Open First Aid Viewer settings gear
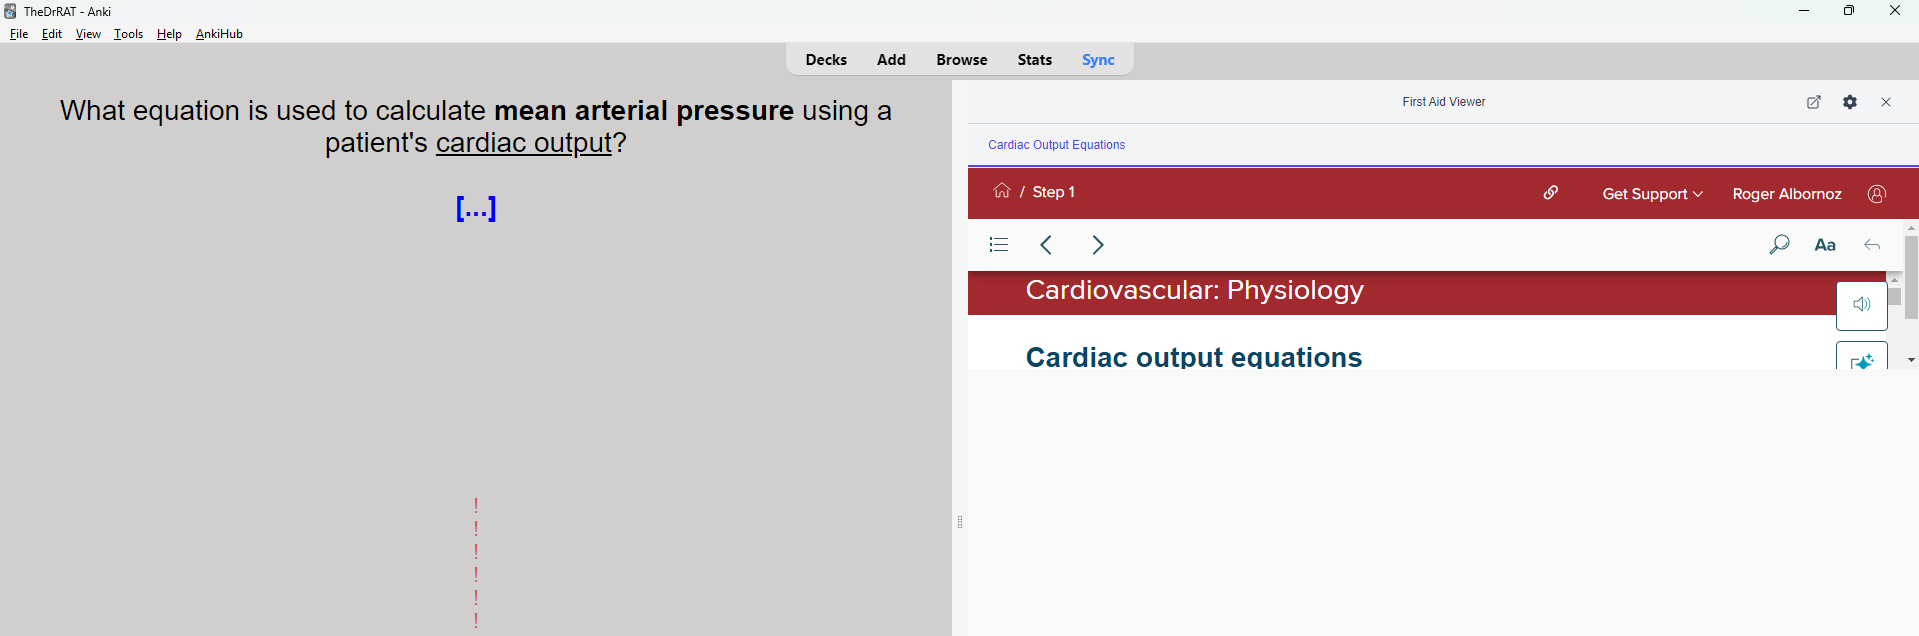This screenshot has height=636, width=1919. pyautogui.click(x=1850, y=102)
